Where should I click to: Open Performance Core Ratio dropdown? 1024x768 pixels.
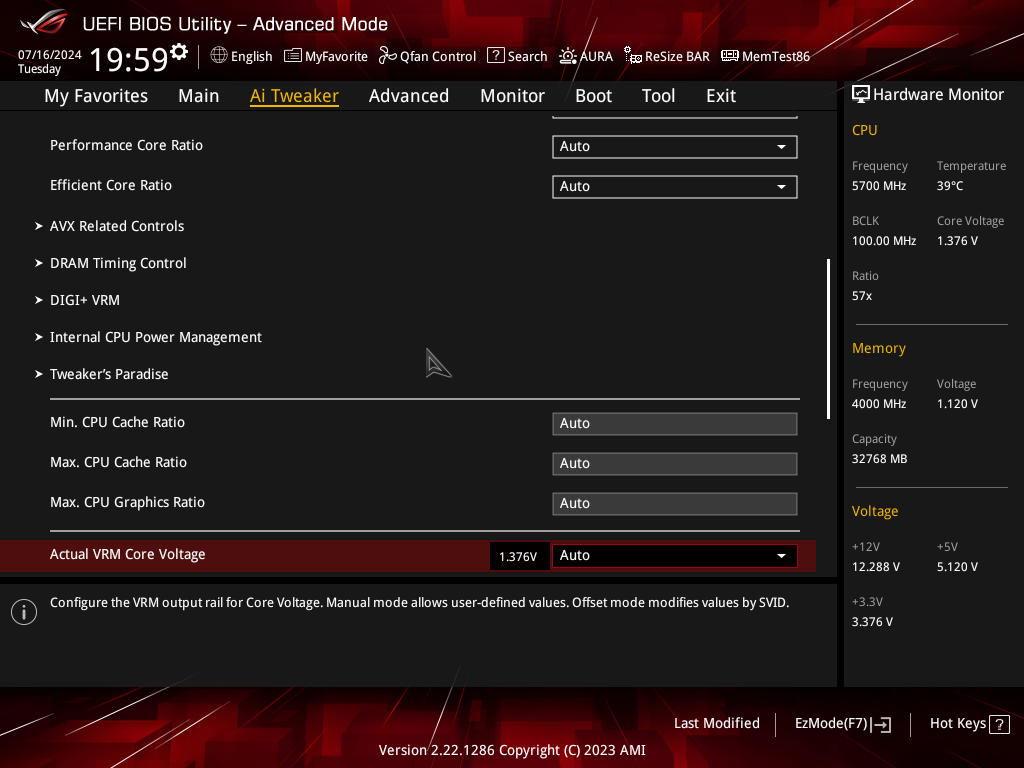[x=675, y=147]
